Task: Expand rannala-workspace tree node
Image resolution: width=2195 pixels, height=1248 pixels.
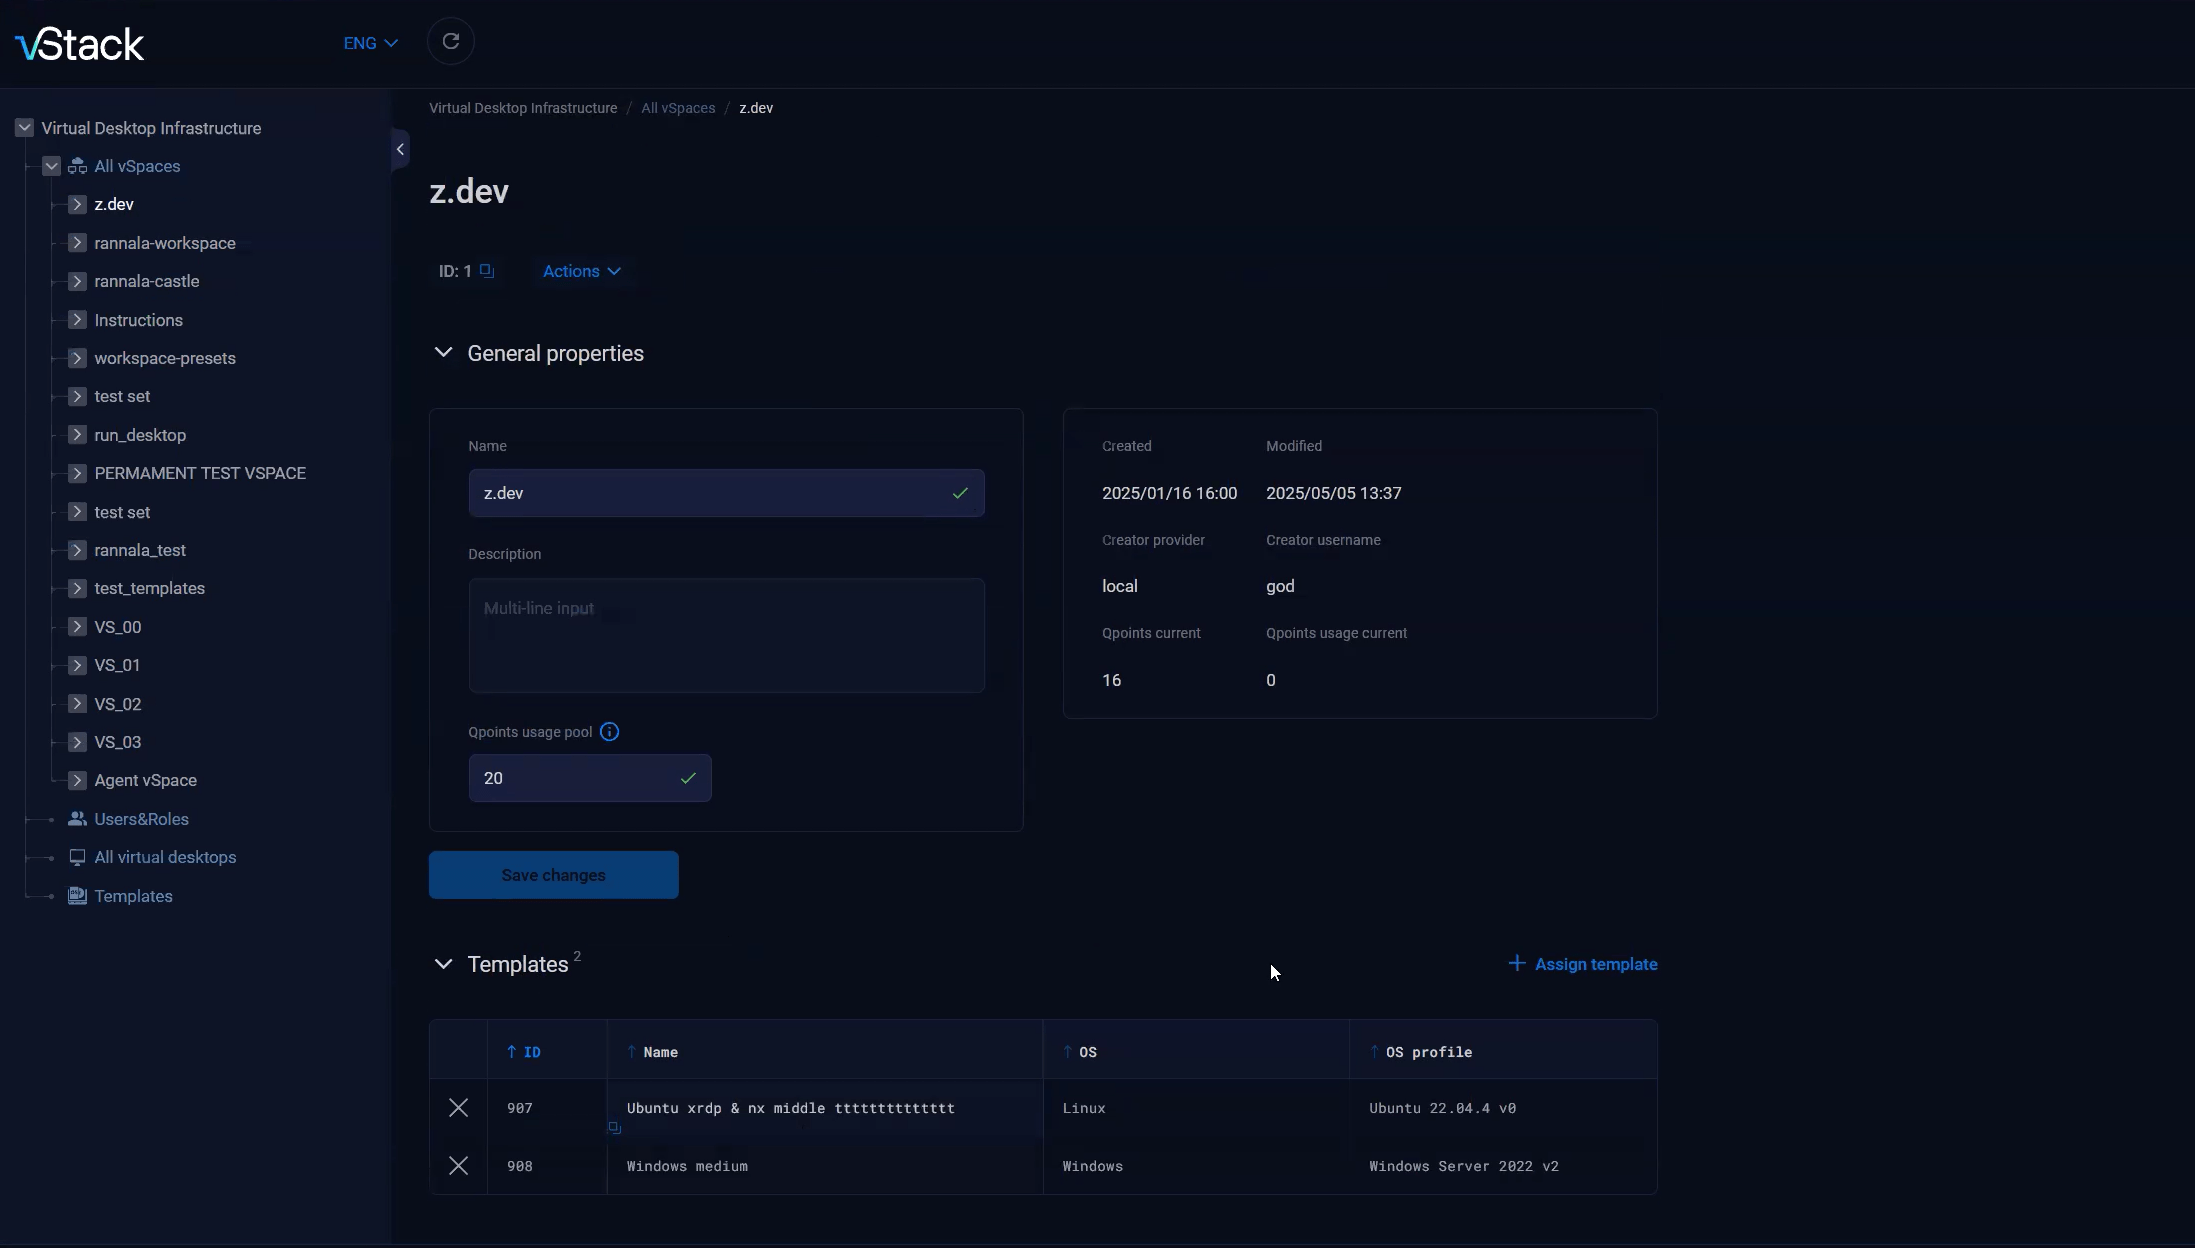Action: [77, 243]
